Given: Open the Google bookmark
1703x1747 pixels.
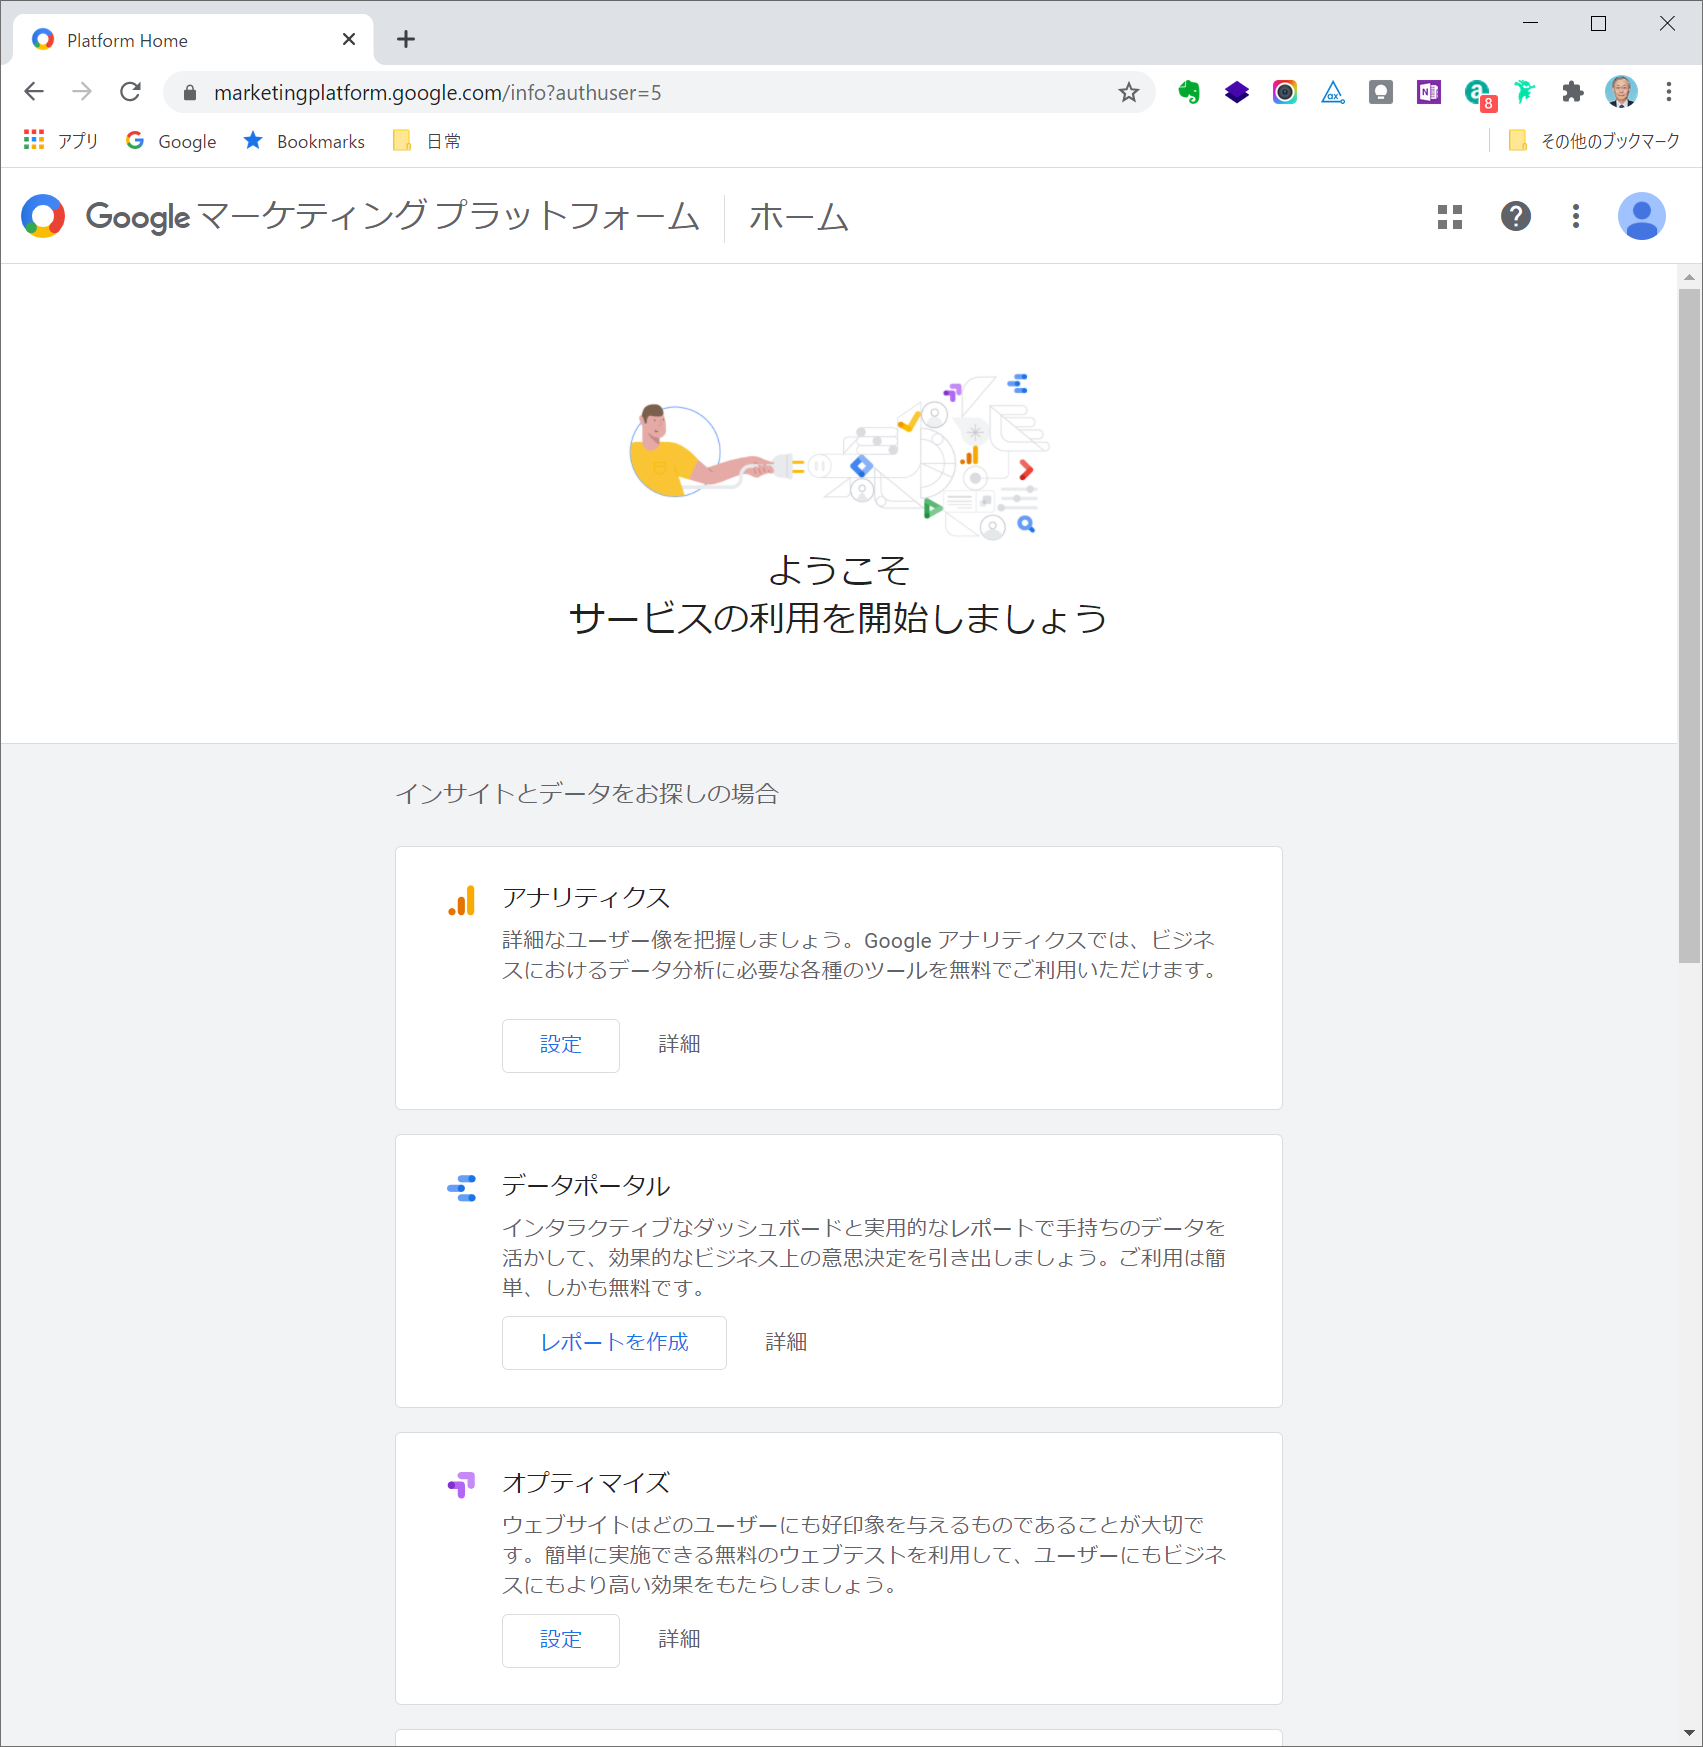Looking at the screenshot, I should [x=171, y=141].
